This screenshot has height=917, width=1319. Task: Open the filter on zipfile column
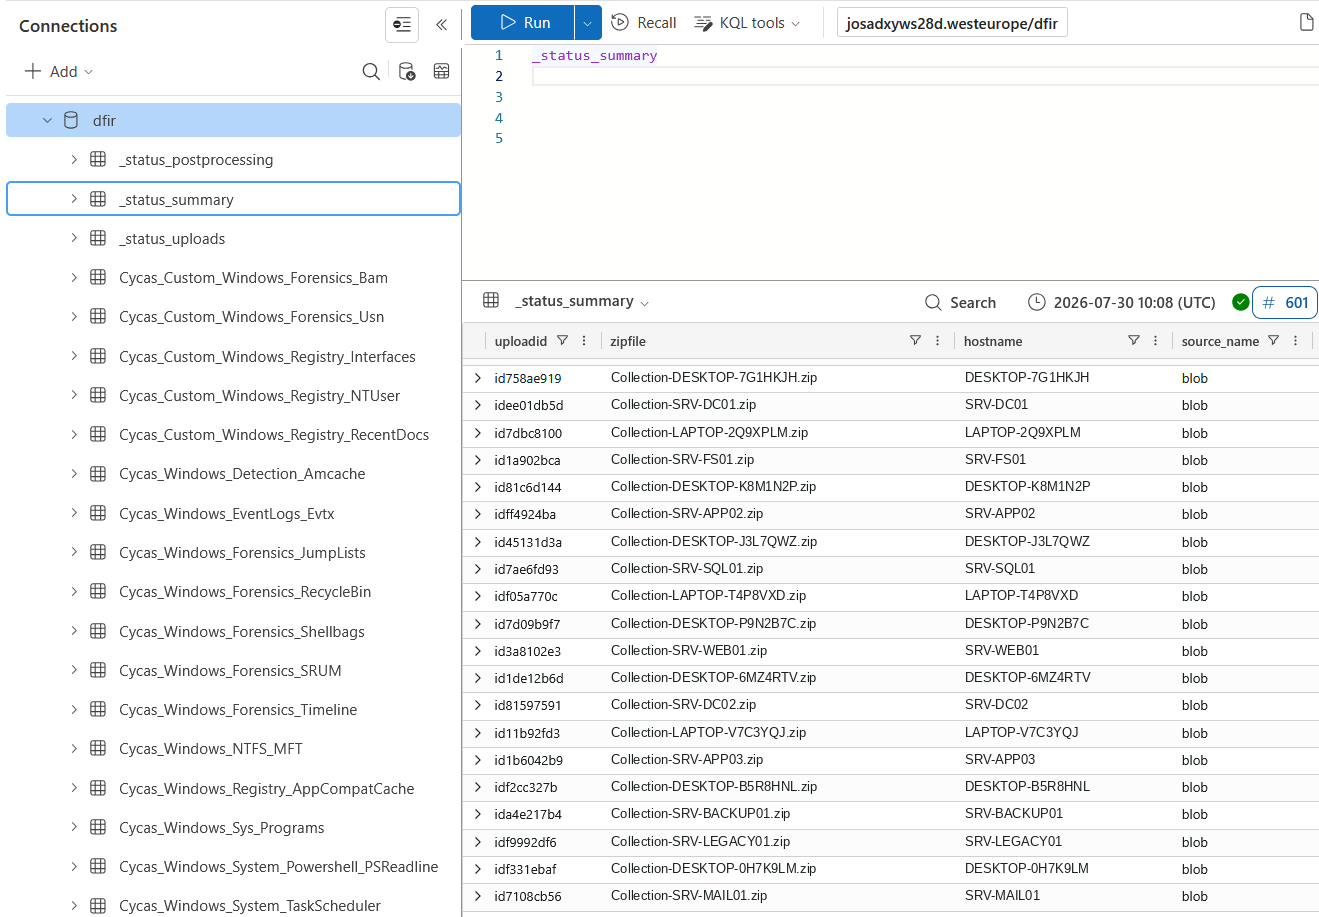click(x=915, y=340)
